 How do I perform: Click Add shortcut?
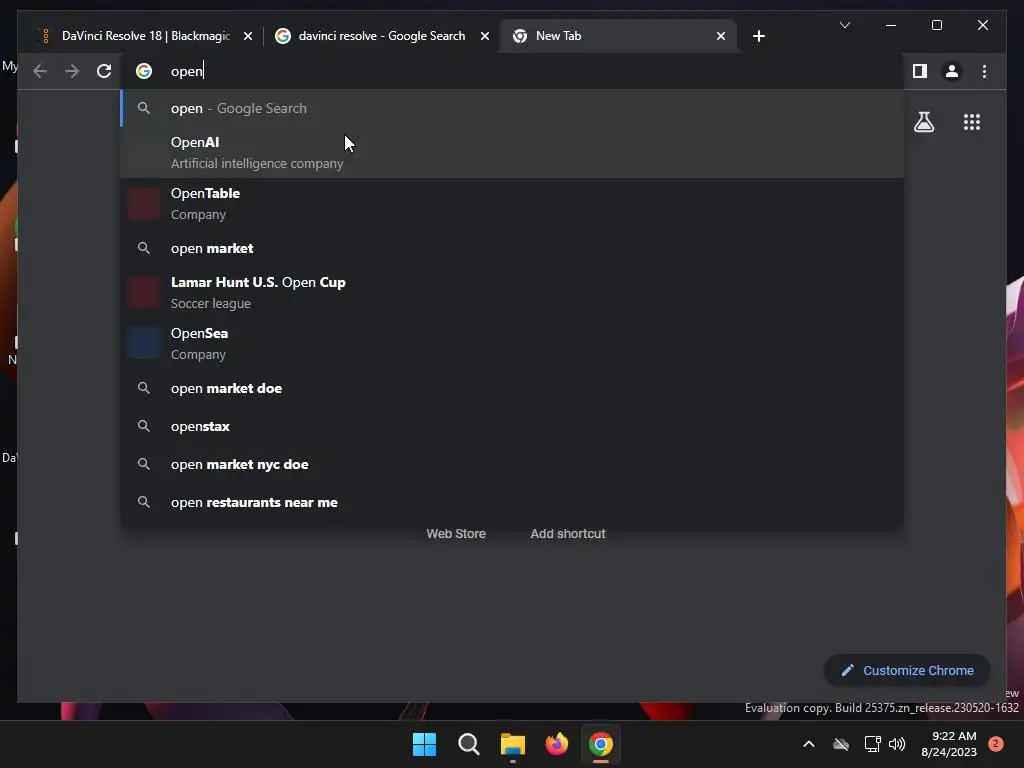pyautogui.click(x=568, y=534)
